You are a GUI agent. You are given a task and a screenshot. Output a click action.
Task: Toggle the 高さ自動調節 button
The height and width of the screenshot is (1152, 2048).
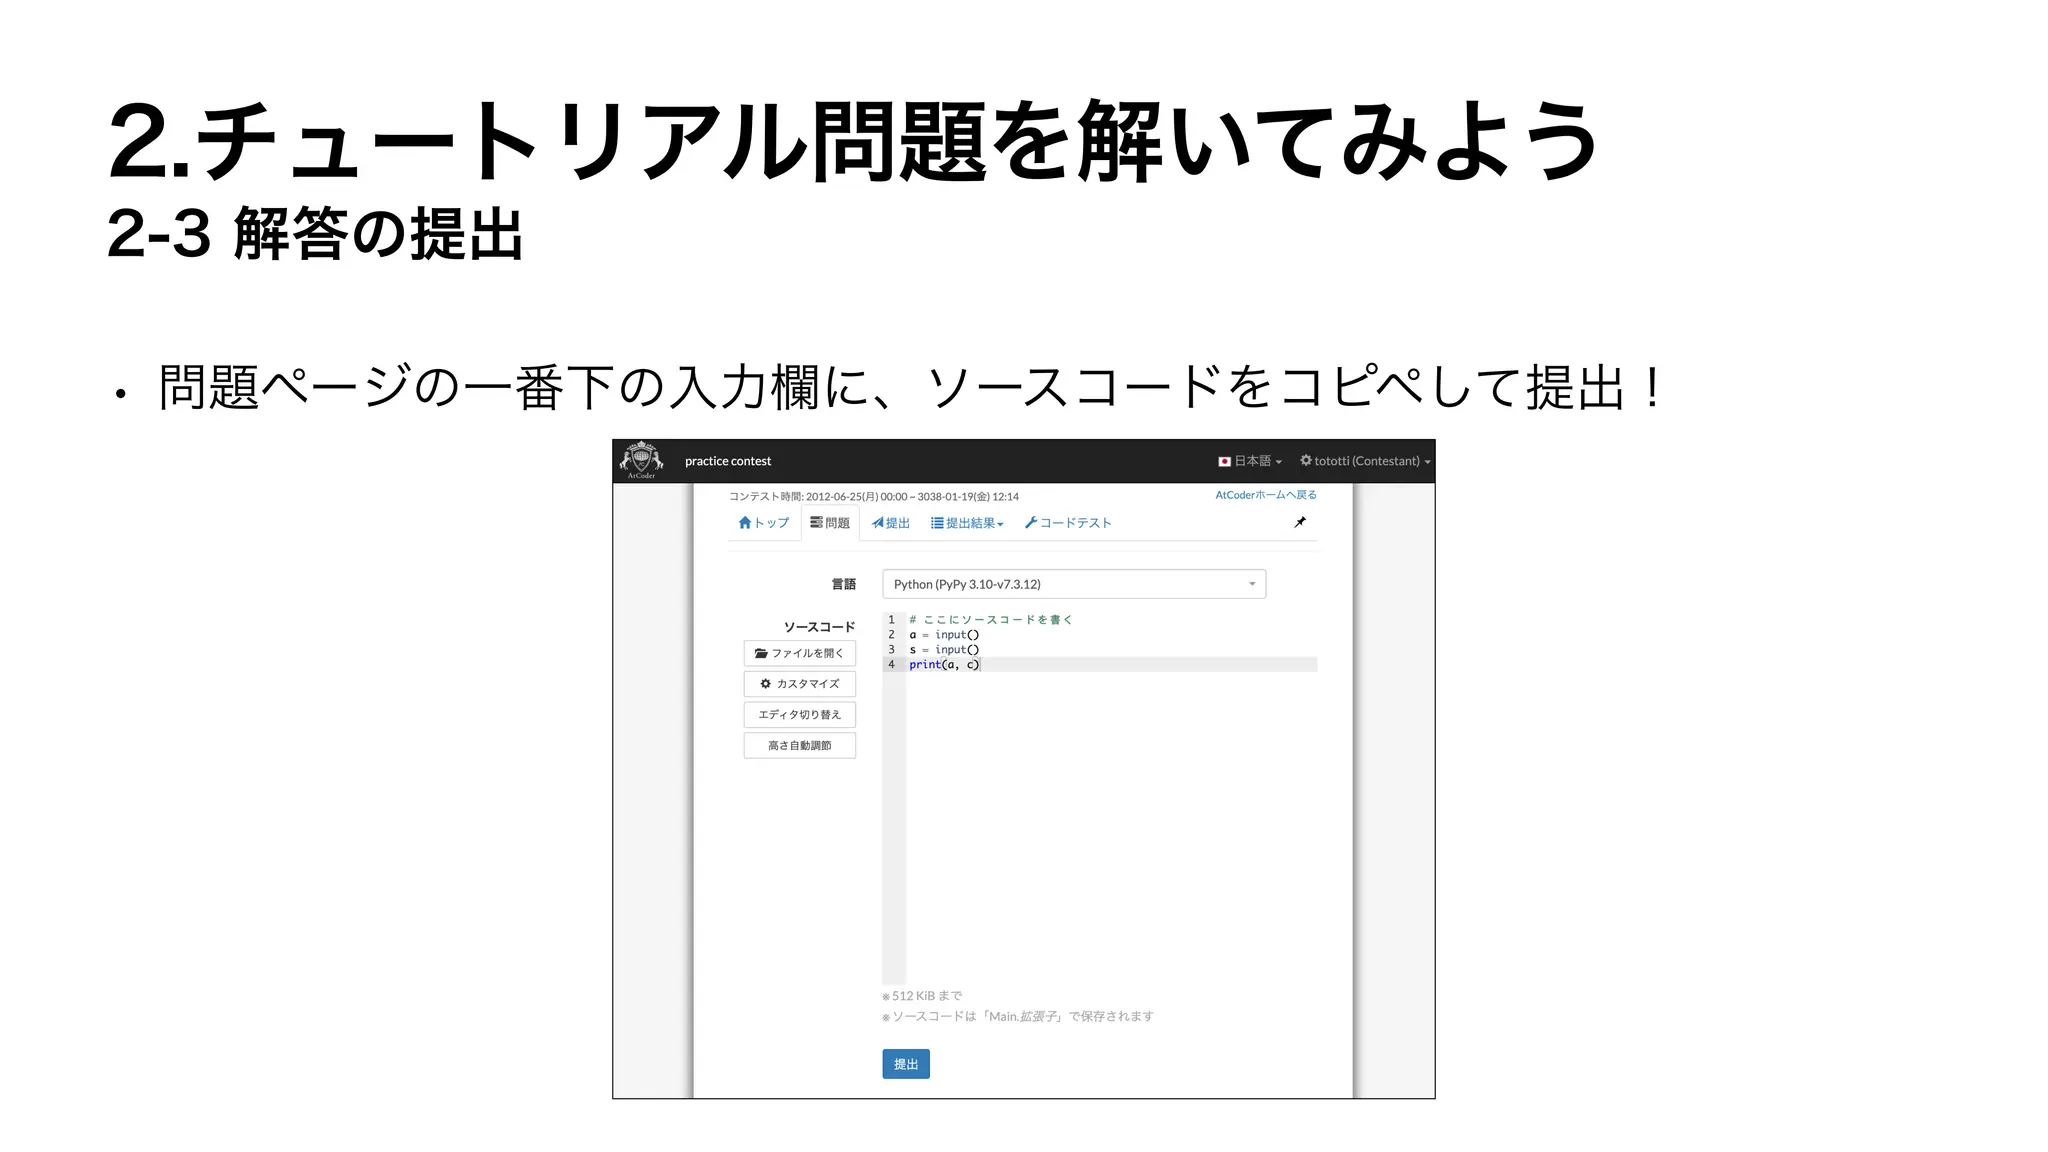800,746
